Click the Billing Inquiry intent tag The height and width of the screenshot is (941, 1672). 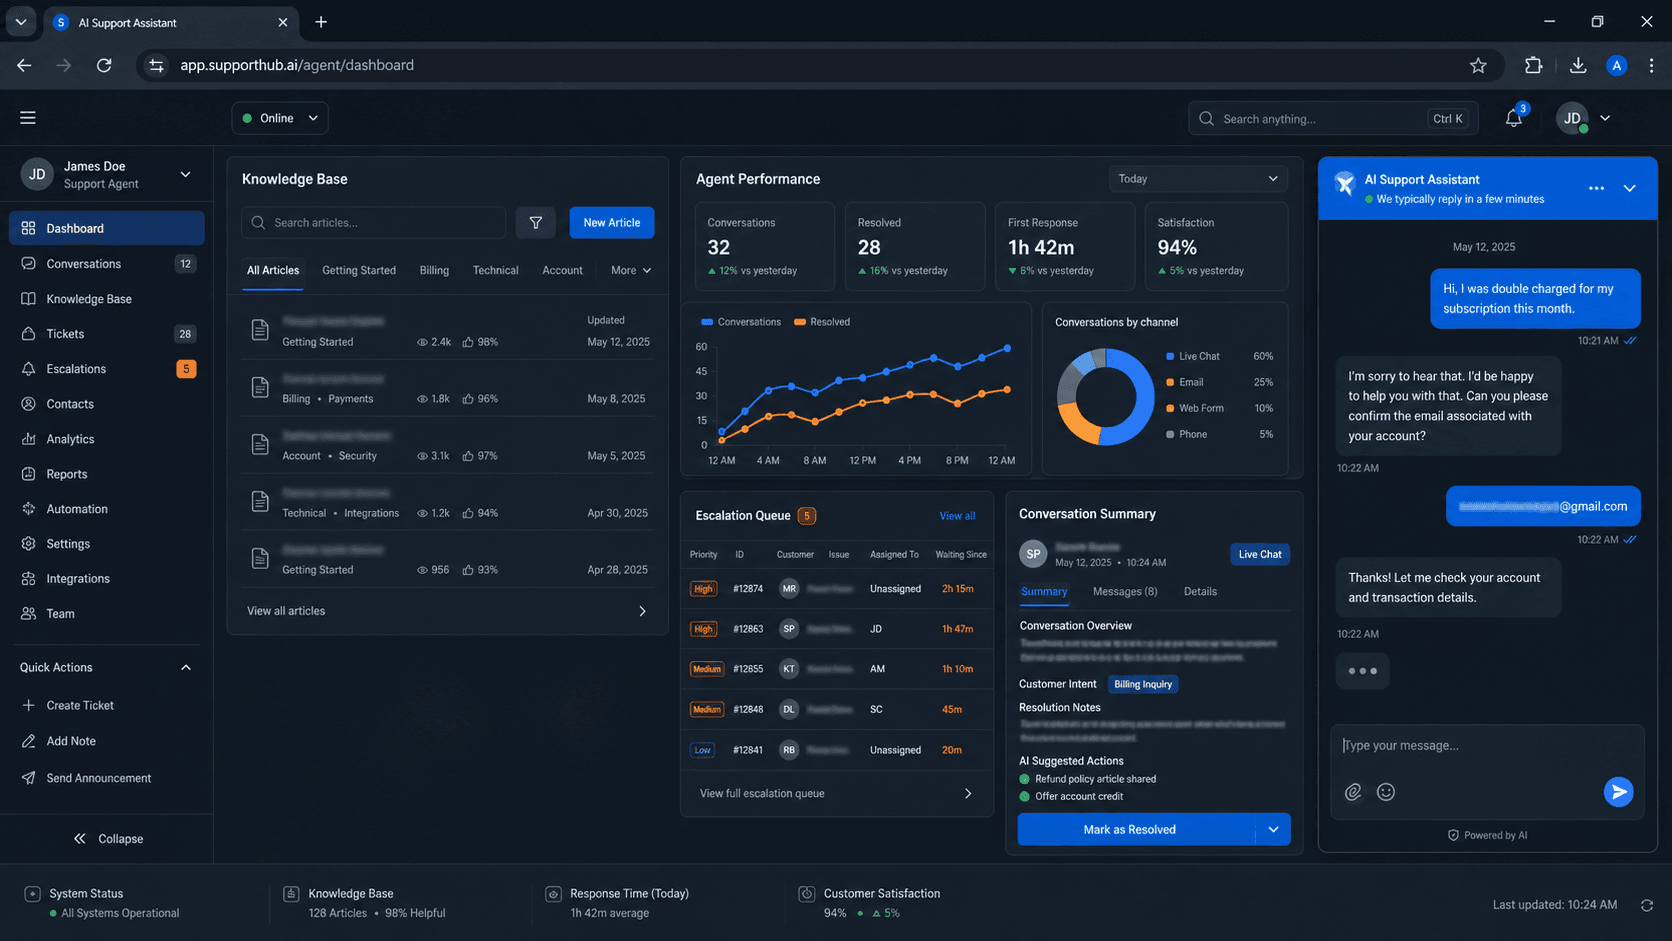point(1143,685)
